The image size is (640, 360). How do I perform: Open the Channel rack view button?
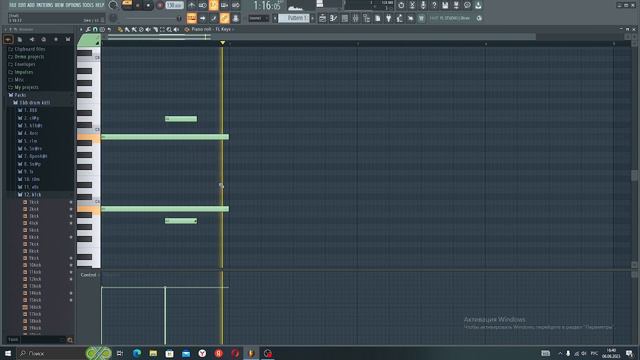point(344,18)
